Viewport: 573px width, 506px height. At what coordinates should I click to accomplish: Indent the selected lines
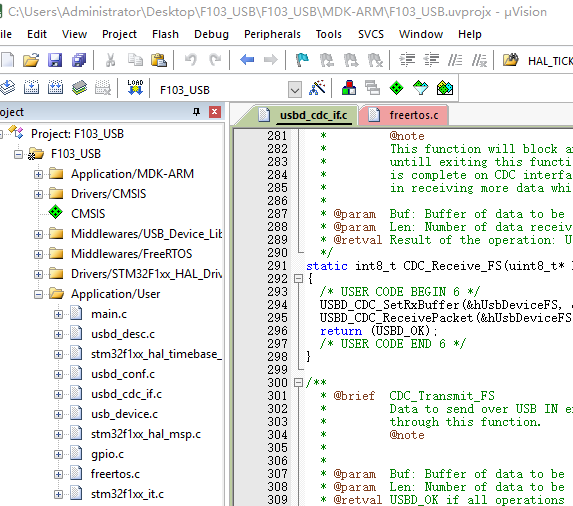[x=407, y=60]
